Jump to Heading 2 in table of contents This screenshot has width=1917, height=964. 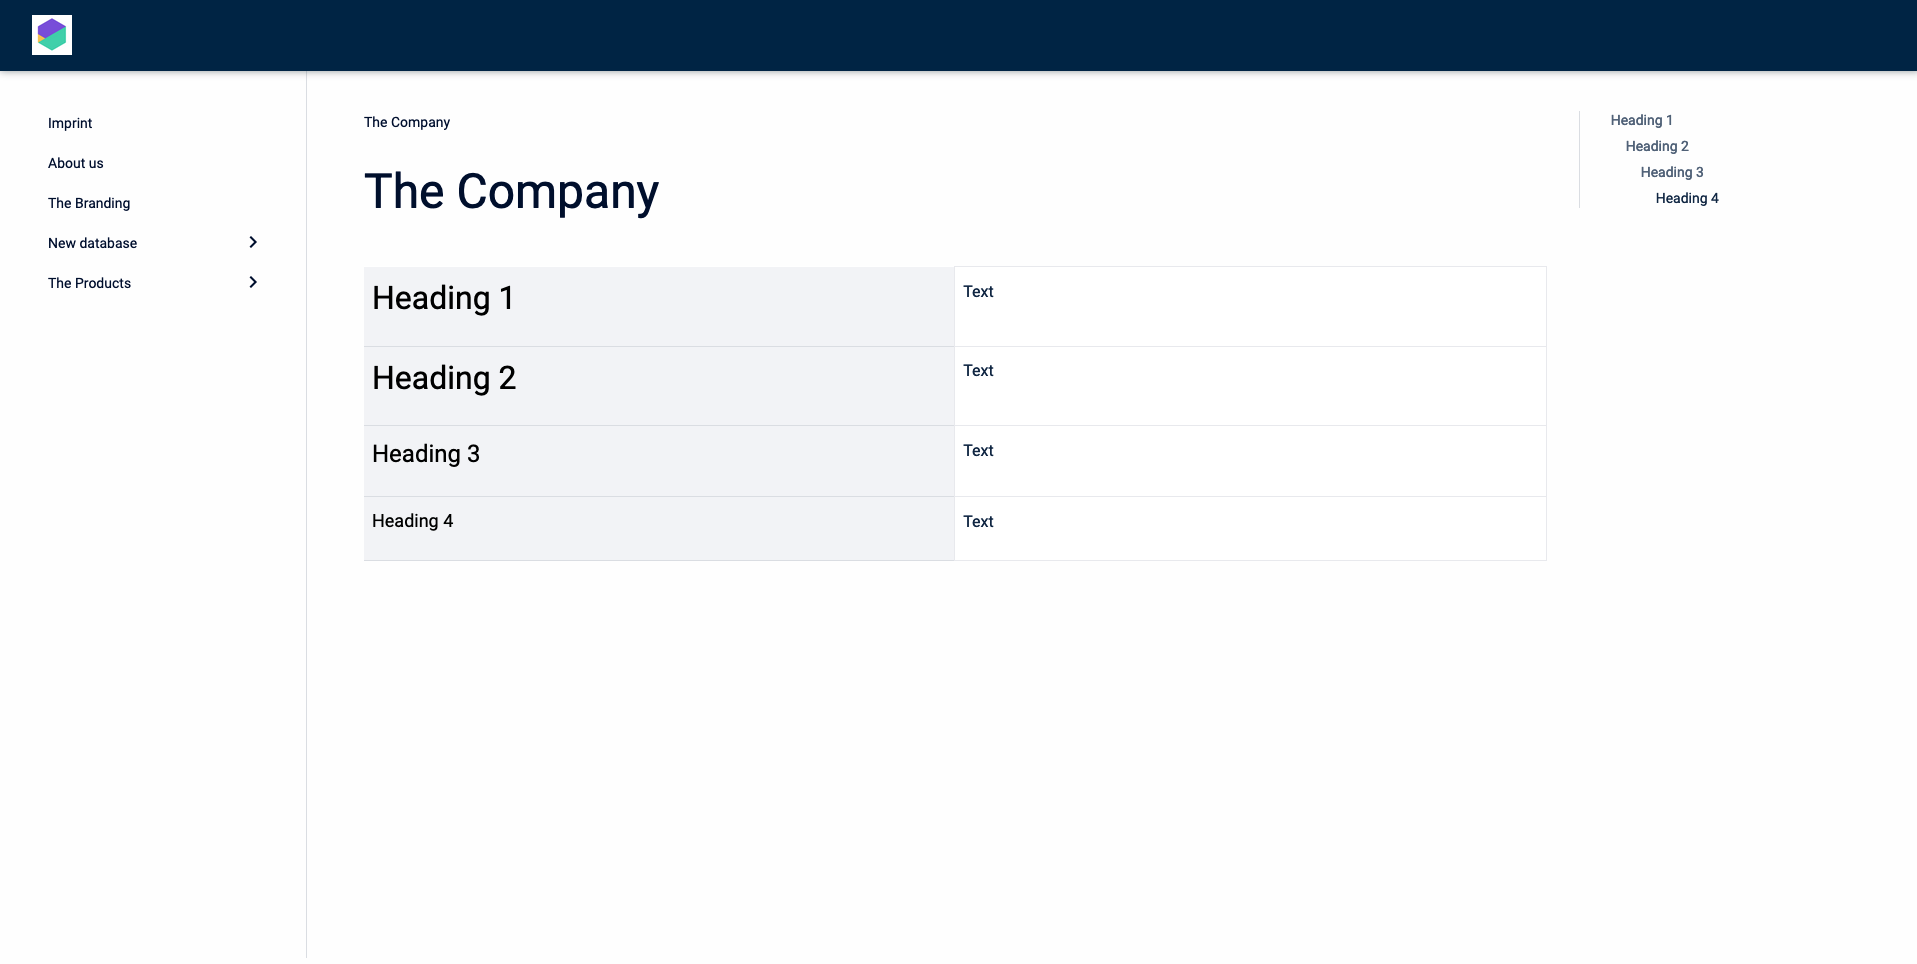pos(1656,146)
